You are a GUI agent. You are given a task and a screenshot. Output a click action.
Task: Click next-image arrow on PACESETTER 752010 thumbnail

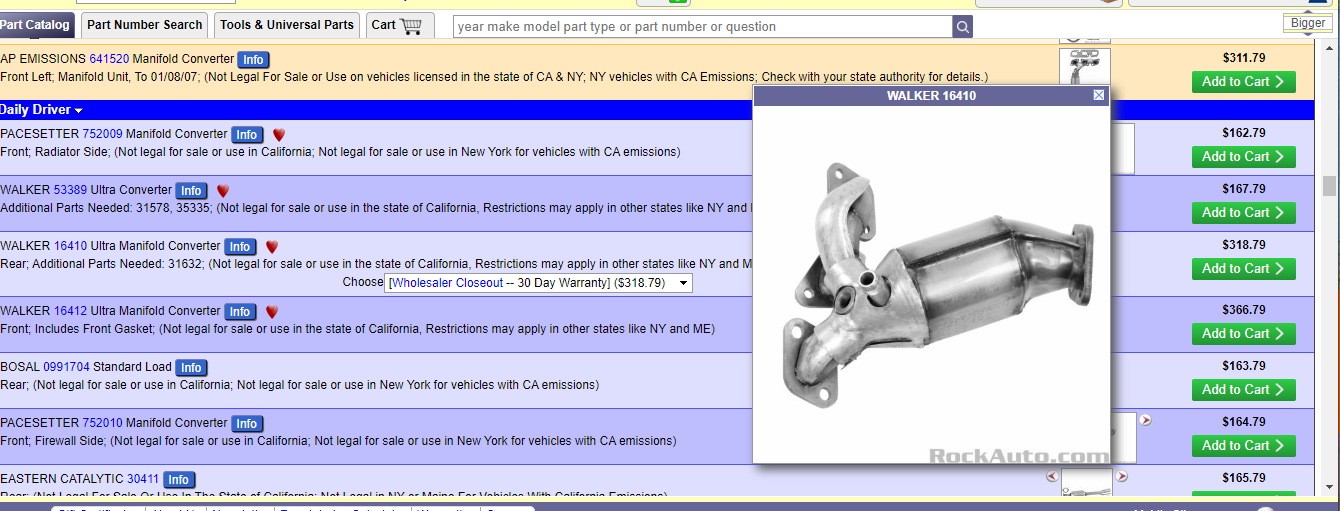click(1146, 421)
